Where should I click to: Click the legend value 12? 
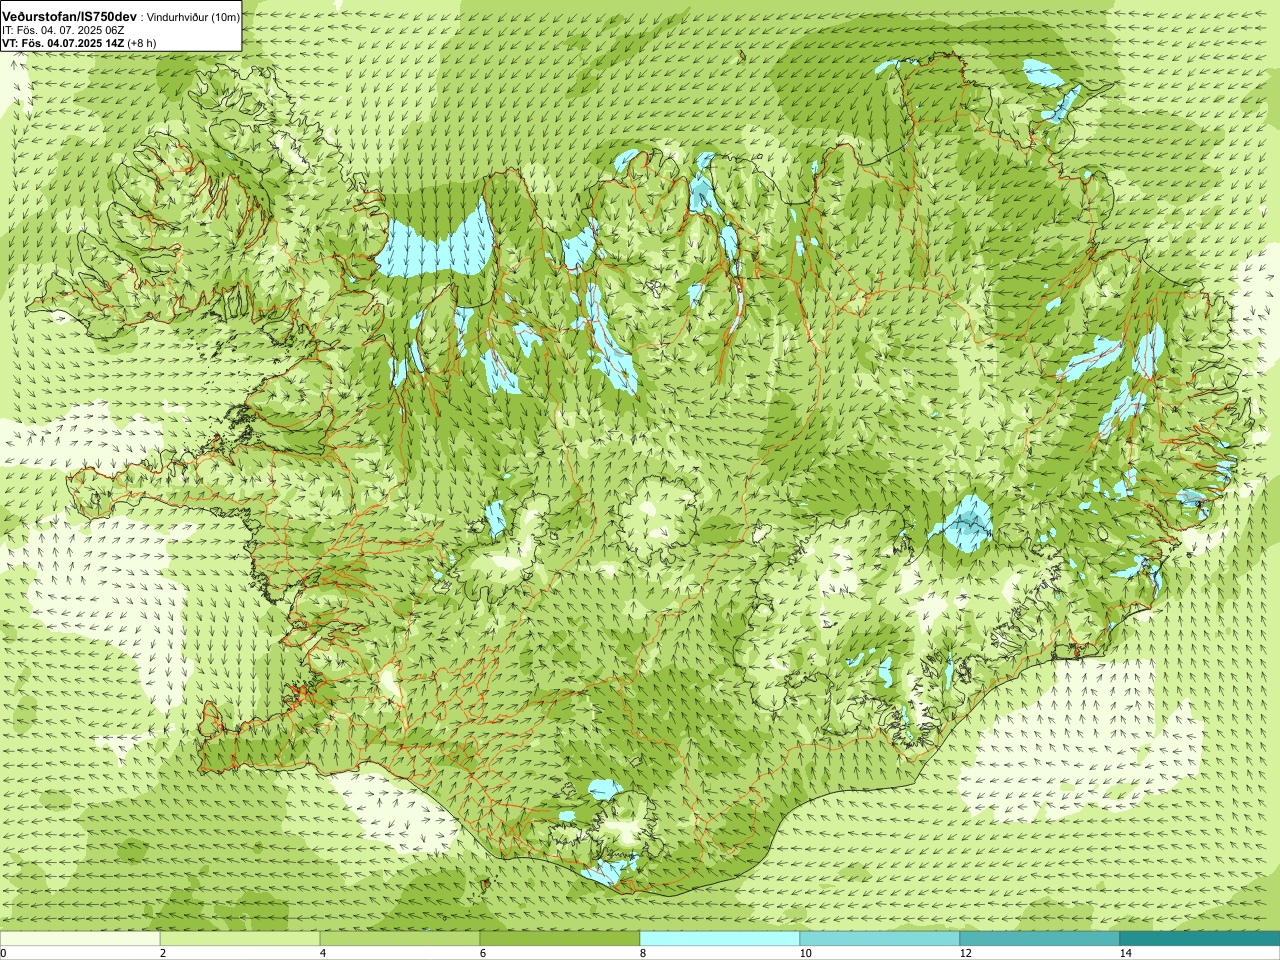(965, 953)
